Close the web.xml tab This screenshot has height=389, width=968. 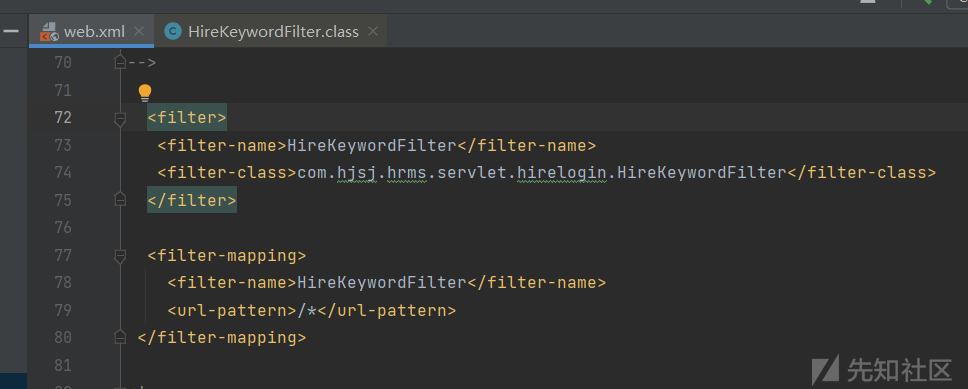(x=139, y=31)
